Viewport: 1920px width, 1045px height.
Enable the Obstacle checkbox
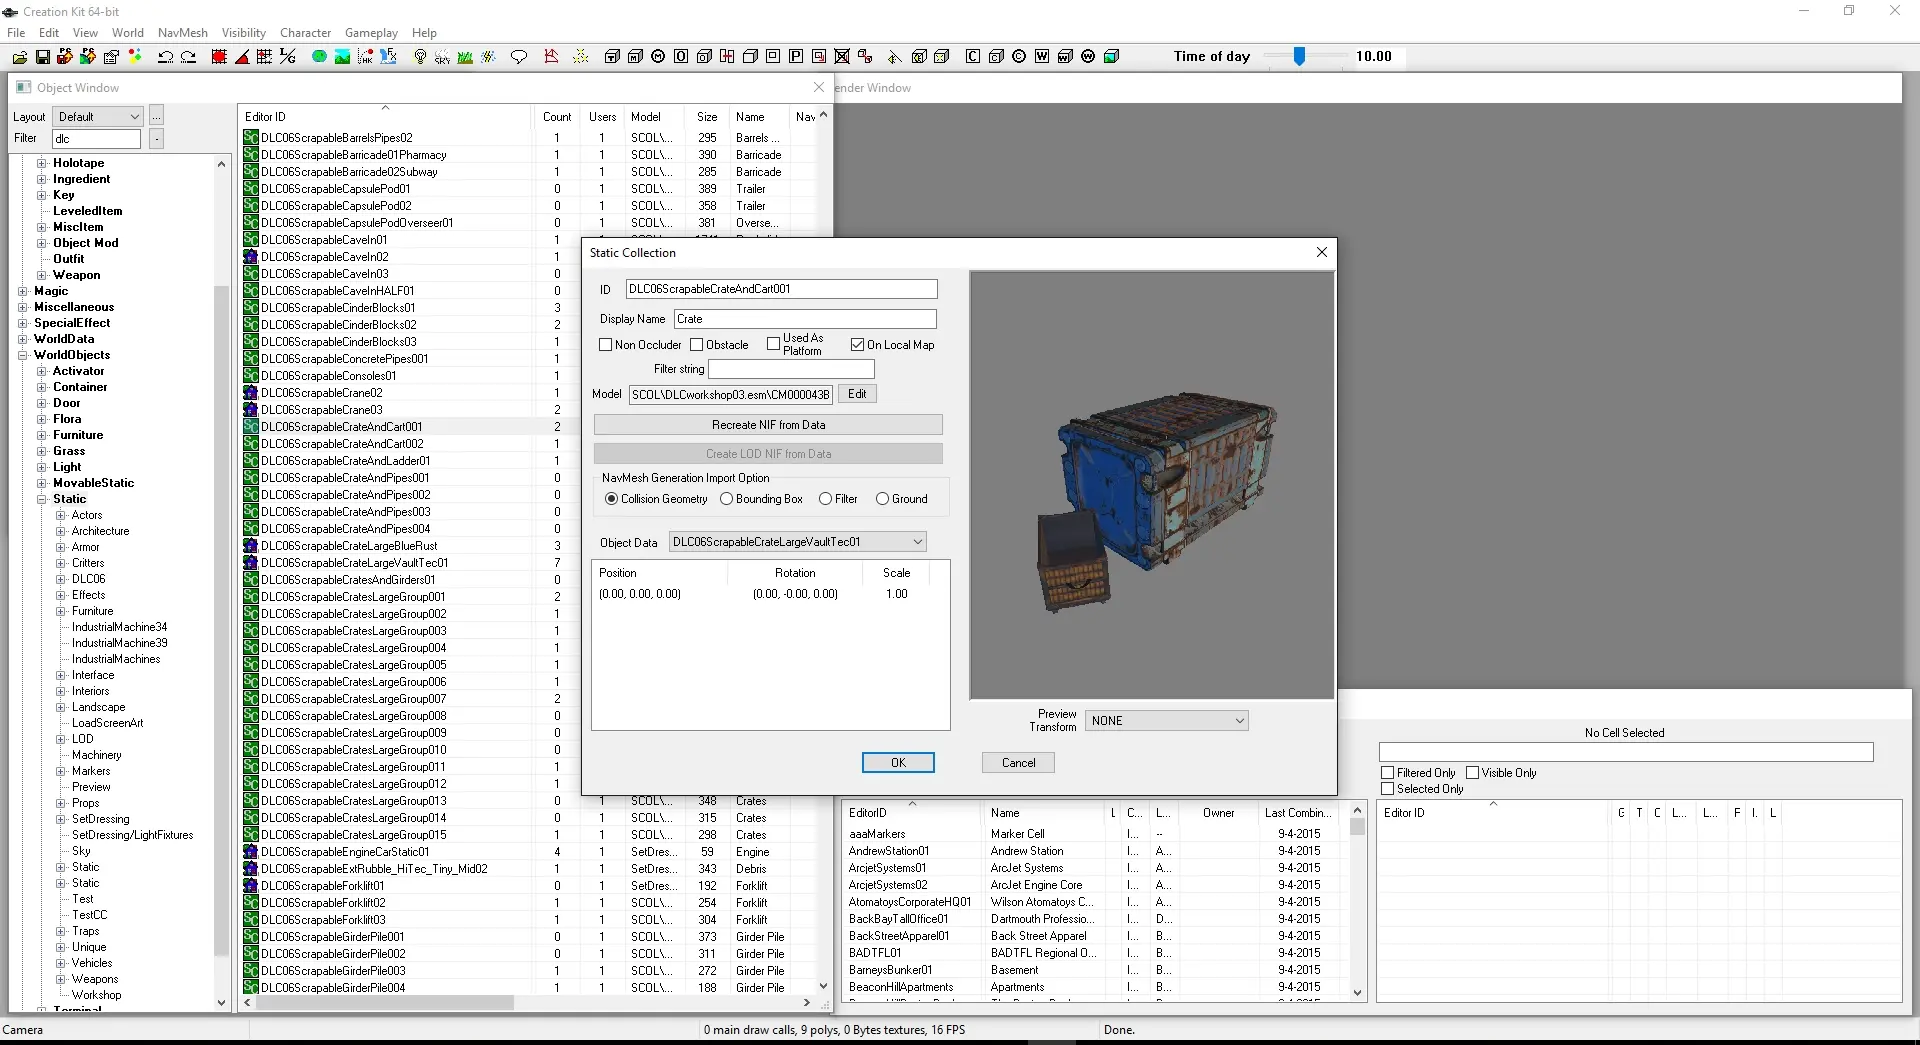(697, 345)
